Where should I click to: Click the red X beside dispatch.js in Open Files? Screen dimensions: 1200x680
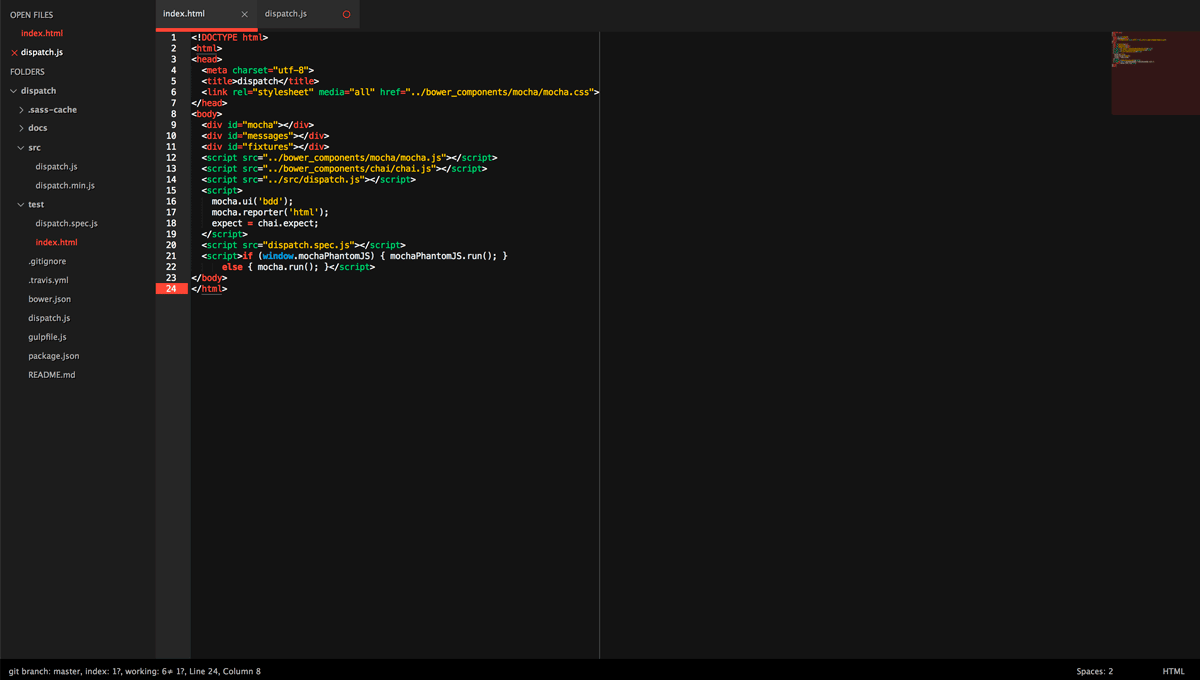pyautogui.click(x=14, y=52)
